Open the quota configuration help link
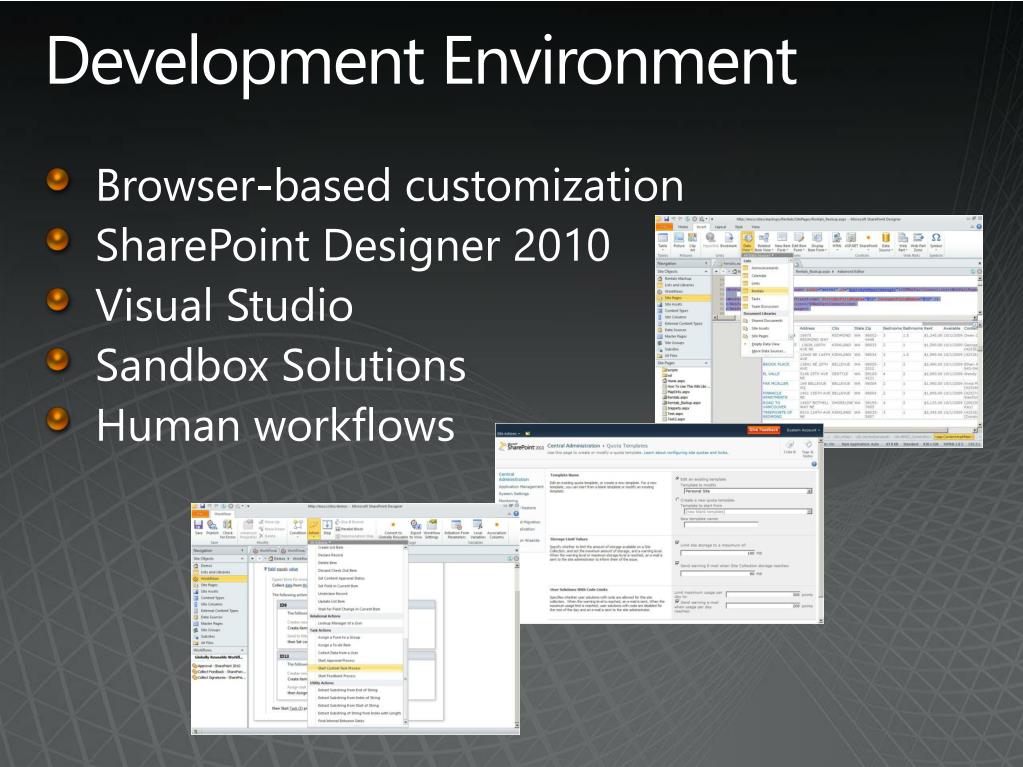The width and height of the screenshot is (1023, 767). pos(686,453)
